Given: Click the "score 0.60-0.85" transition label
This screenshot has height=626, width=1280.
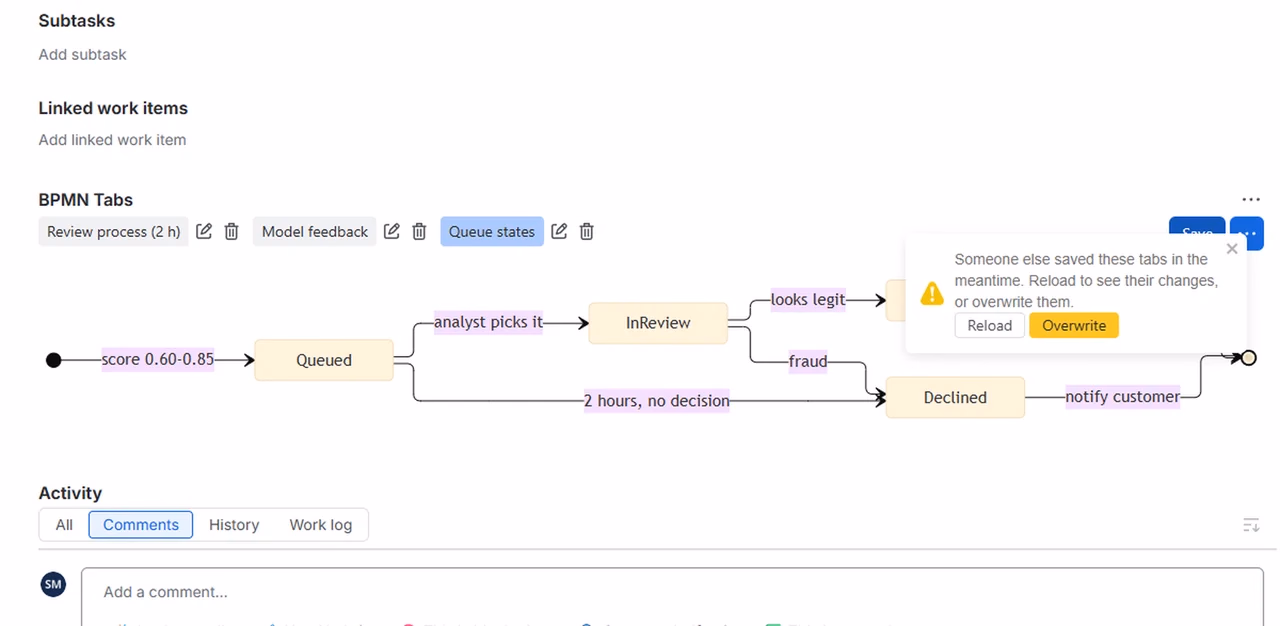Looking at the screenshot, I should [x=158, y=359].
